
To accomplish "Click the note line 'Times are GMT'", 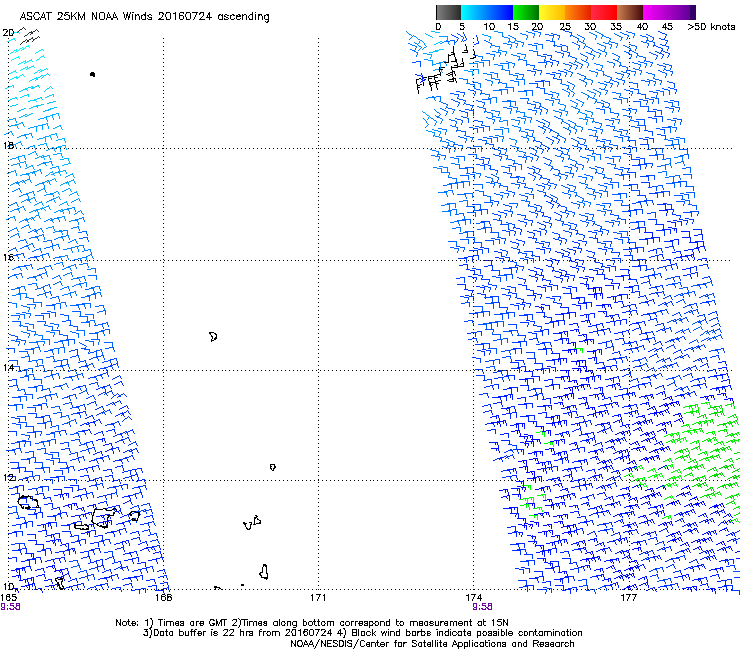I will click(x=193, y=623).
